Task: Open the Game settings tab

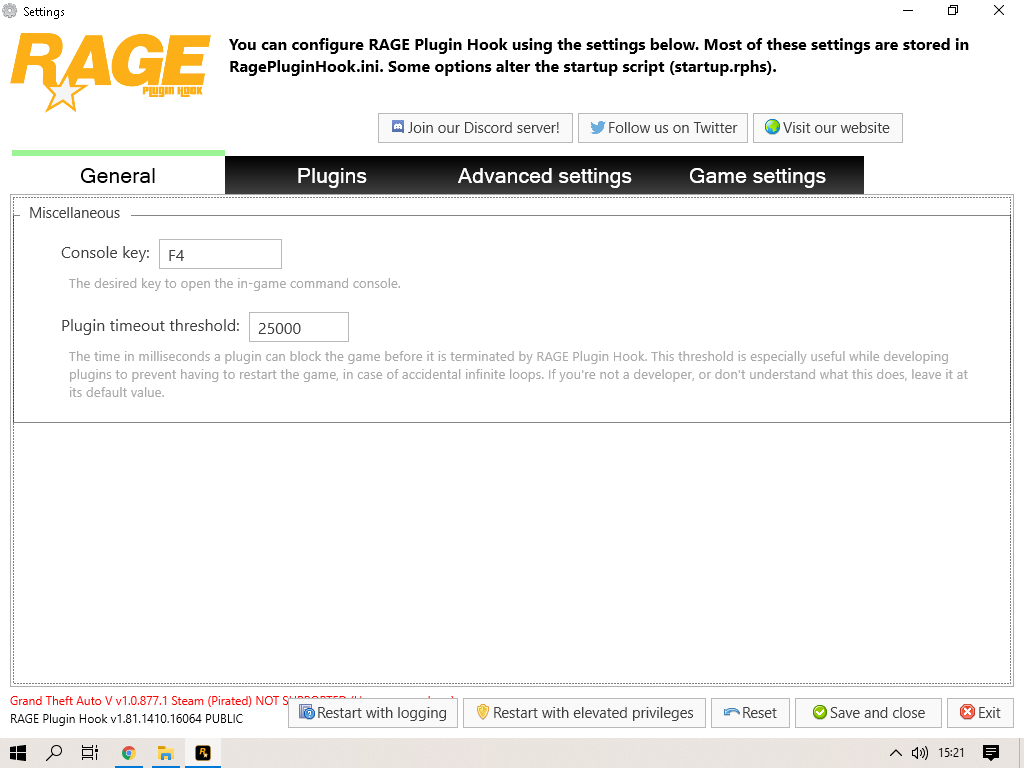Action: pos(758,175)
